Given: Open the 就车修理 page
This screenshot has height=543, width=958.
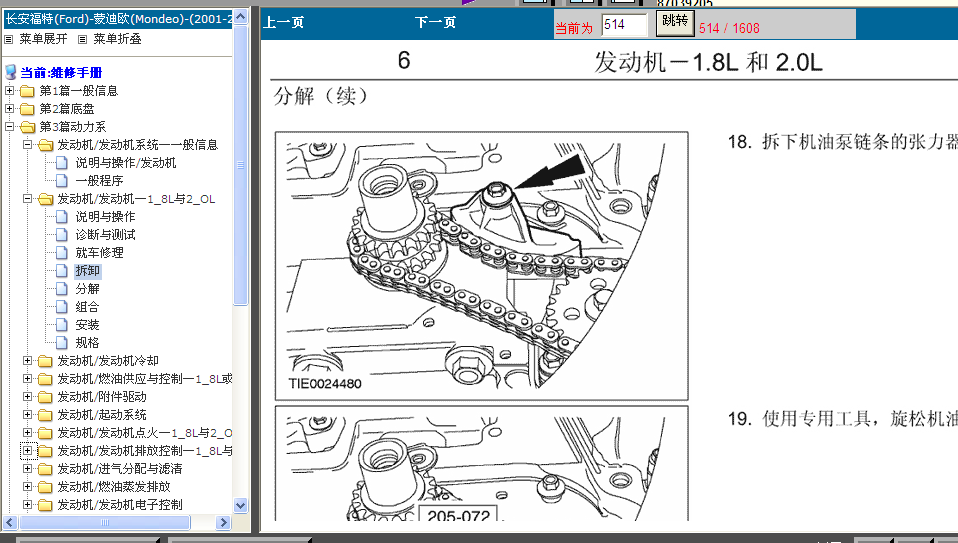Looking at the screenshot, I should 99,253.
